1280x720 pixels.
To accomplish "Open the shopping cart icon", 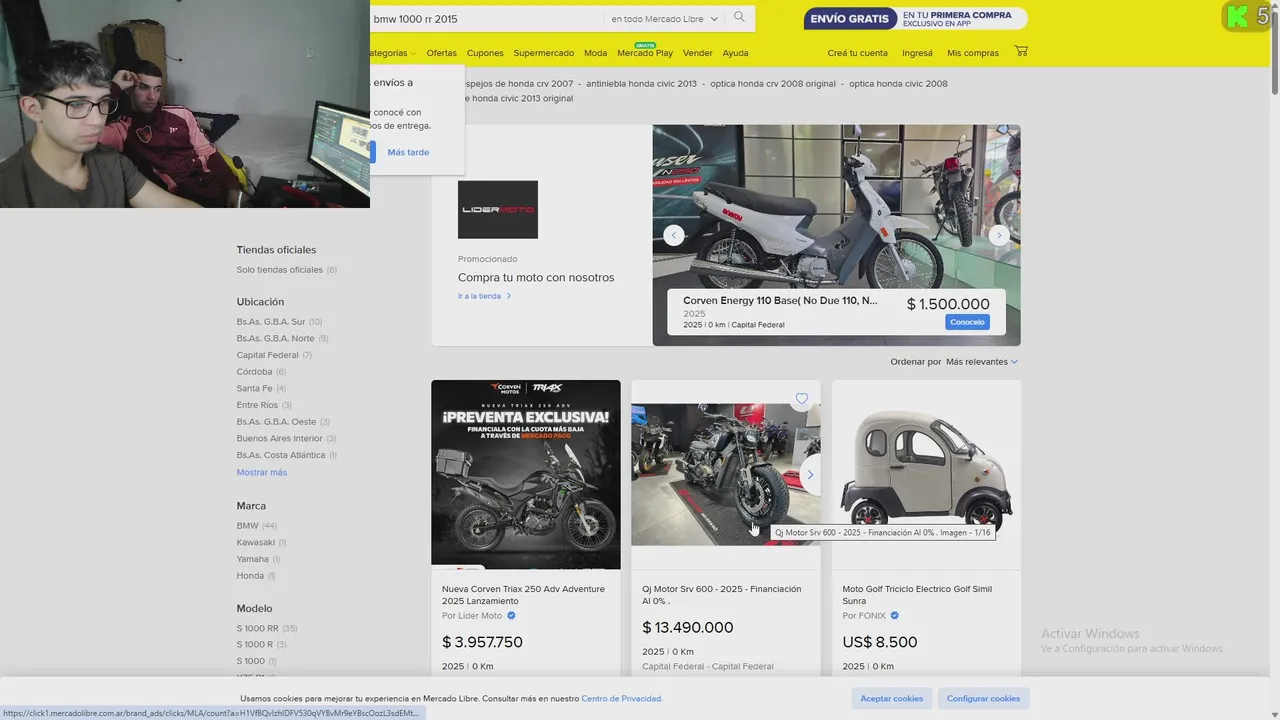I will pos(1021,51).
